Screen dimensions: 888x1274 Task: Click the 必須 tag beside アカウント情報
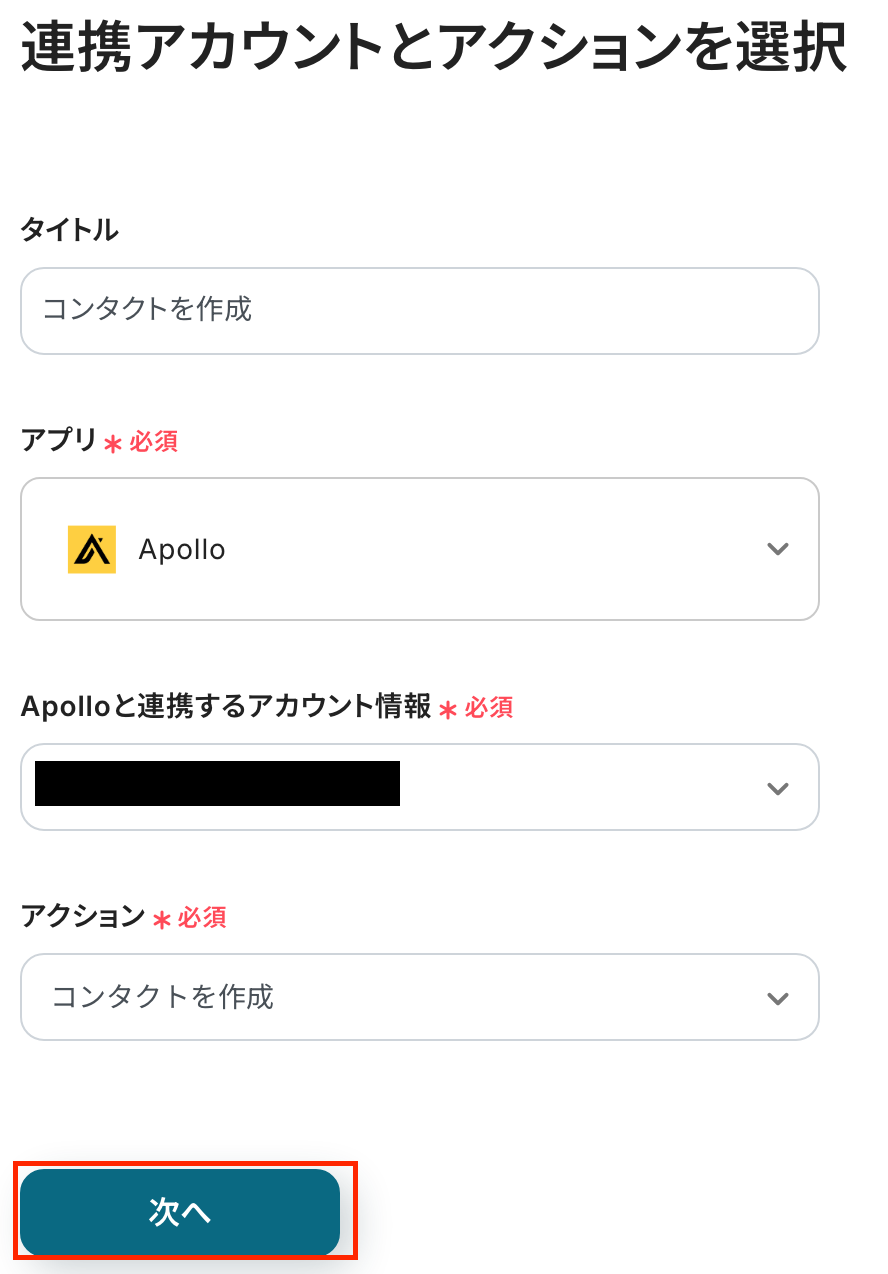coord(489,708)
